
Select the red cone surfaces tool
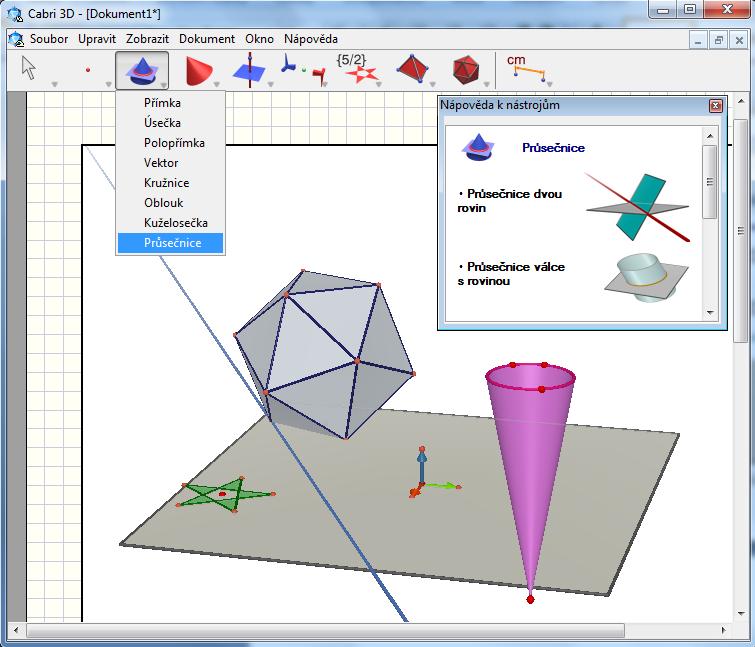coord(198,71)
